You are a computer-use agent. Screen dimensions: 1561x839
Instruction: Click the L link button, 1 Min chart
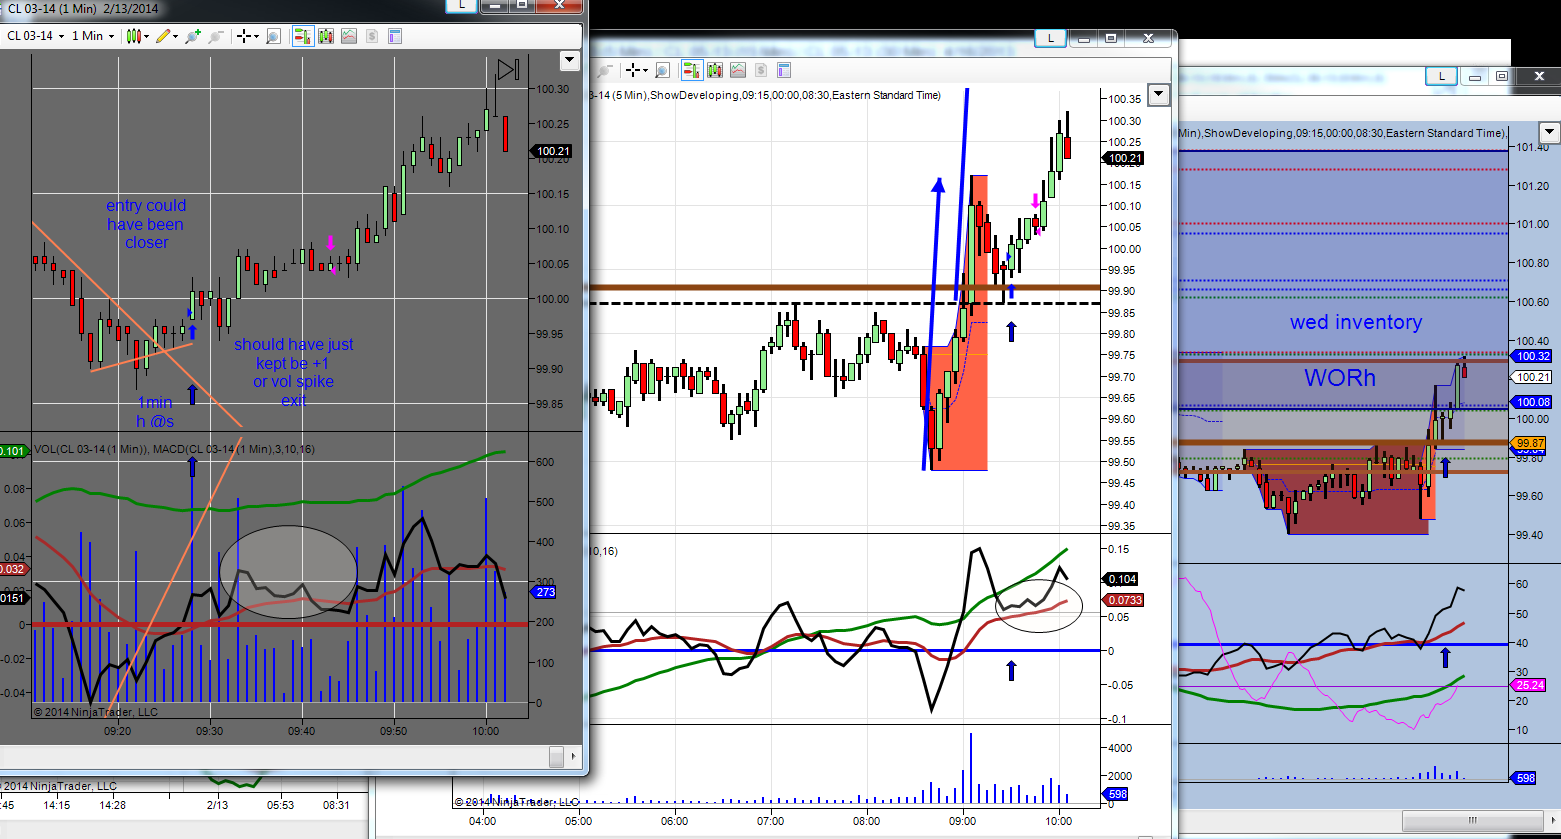tap(461, 4)
